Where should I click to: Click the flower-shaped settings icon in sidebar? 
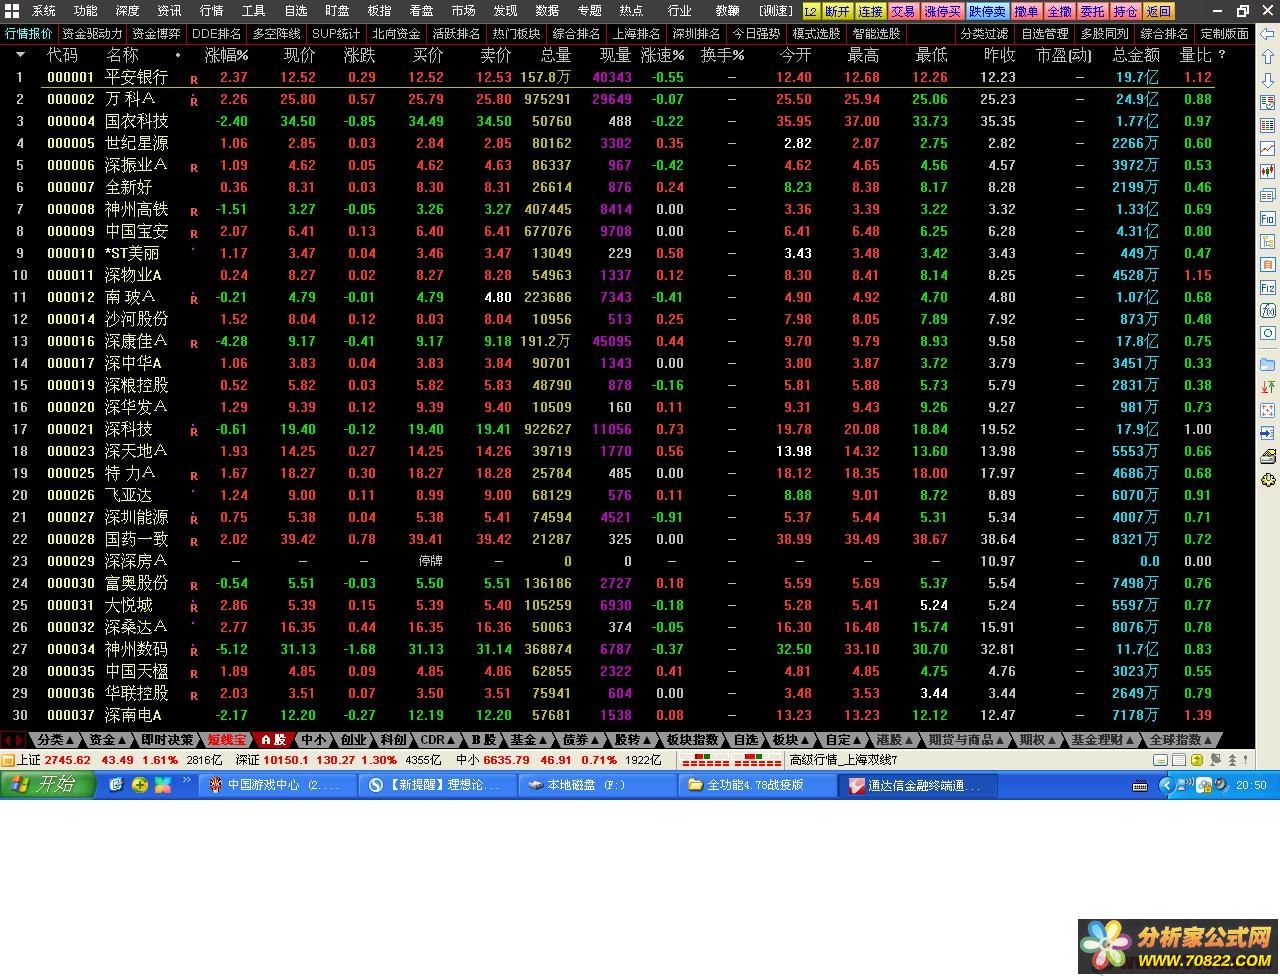tap(1268, 481)
